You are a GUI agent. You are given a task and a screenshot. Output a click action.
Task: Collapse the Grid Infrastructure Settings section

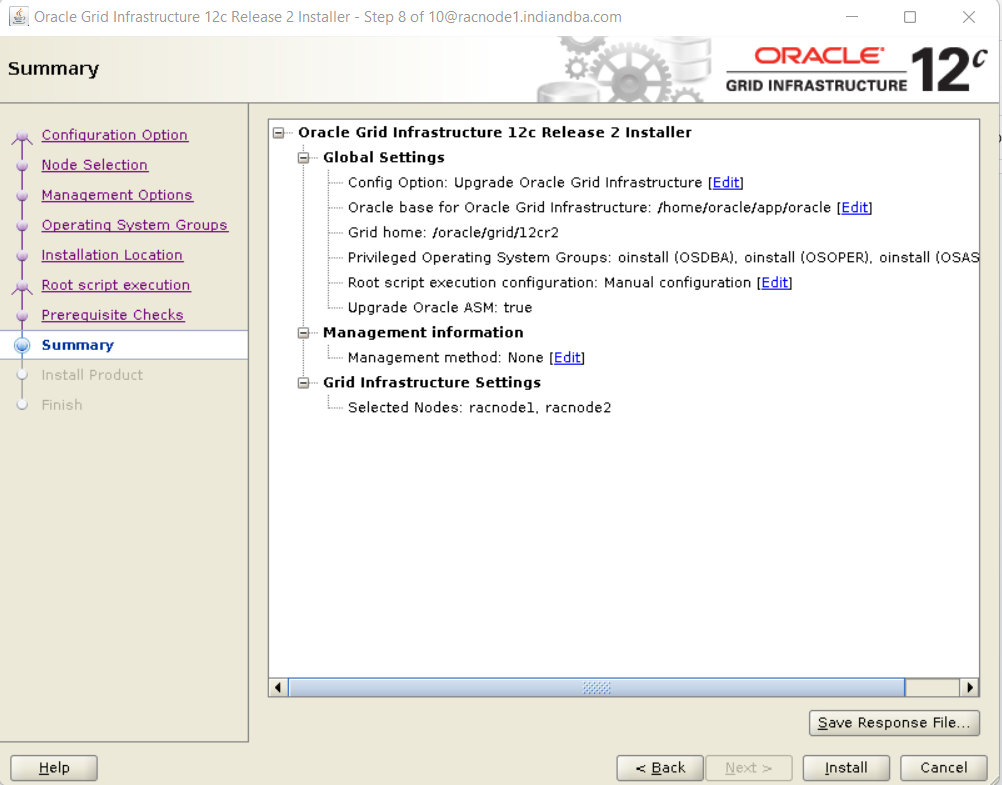[x=304, y=383]
